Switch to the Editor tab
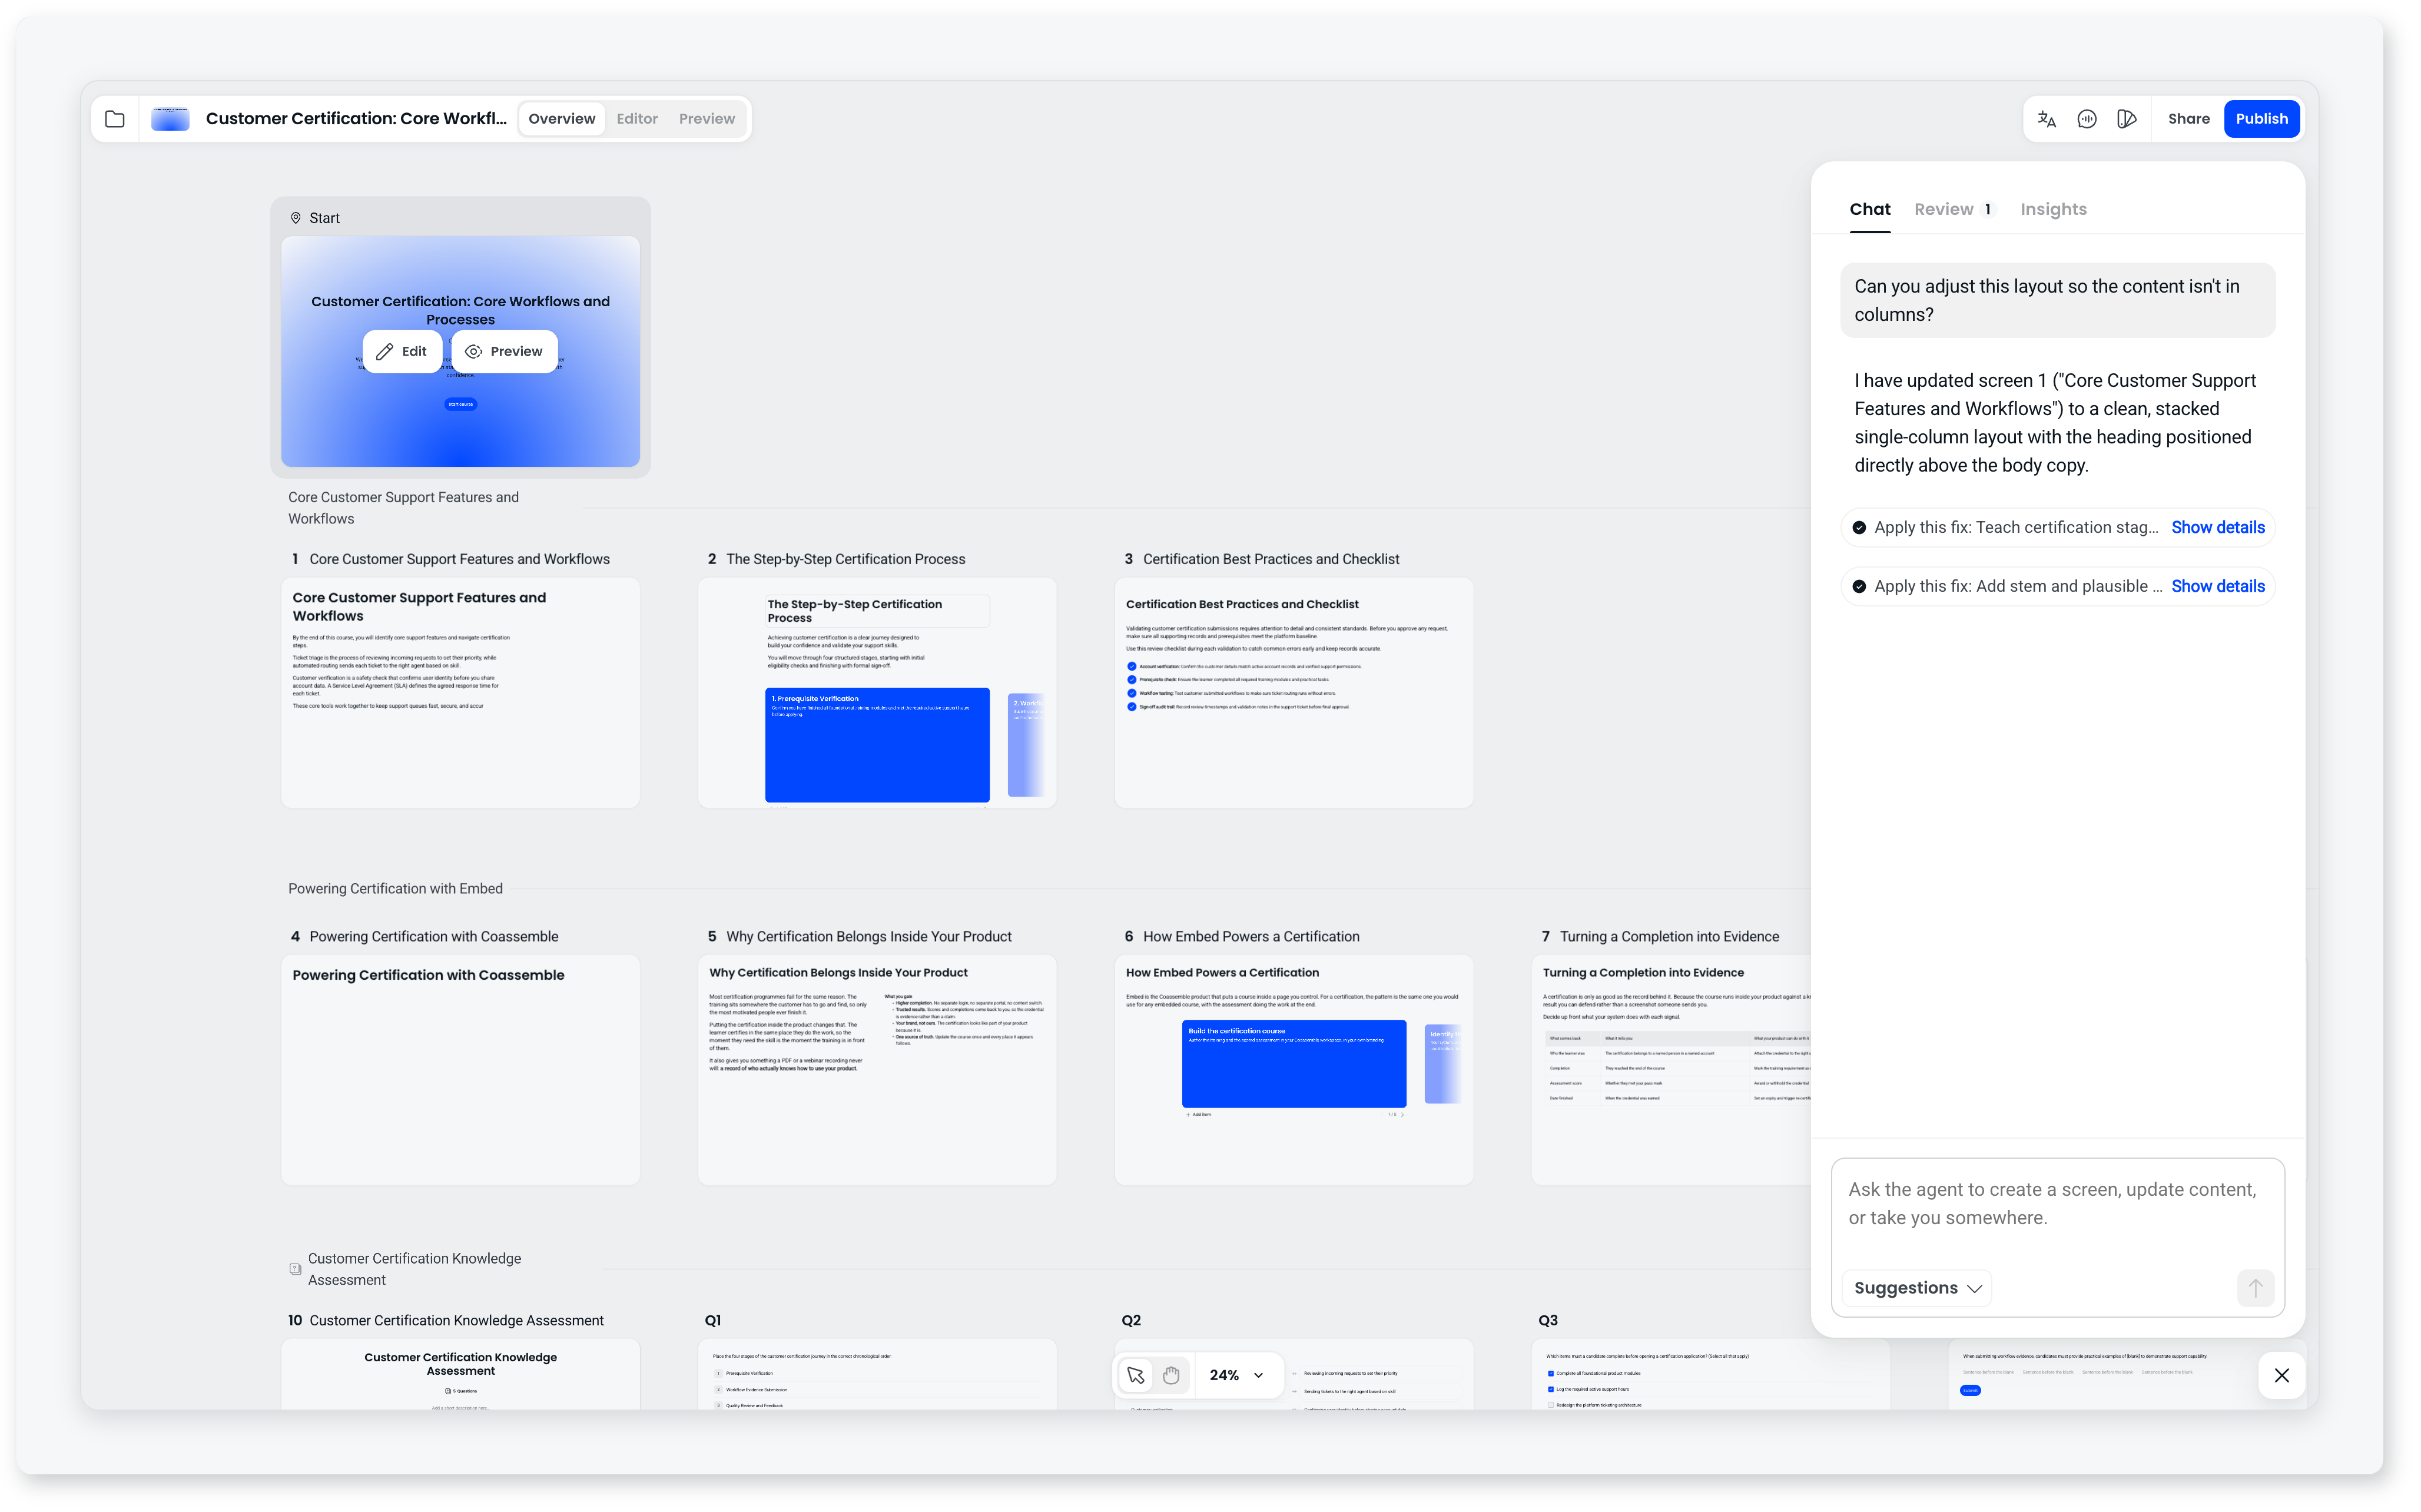 tap(637, 119)
